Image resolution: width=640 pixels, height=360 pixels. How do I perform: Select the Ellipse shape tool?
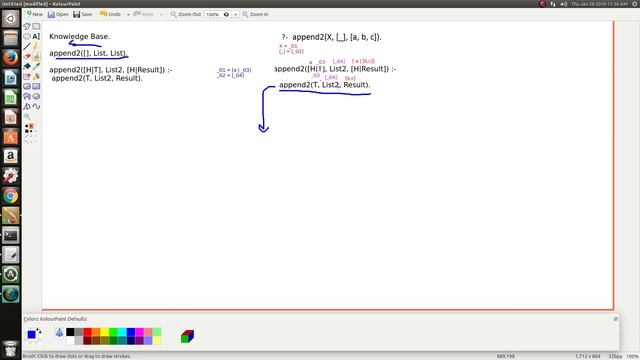[x=36, y=96]
